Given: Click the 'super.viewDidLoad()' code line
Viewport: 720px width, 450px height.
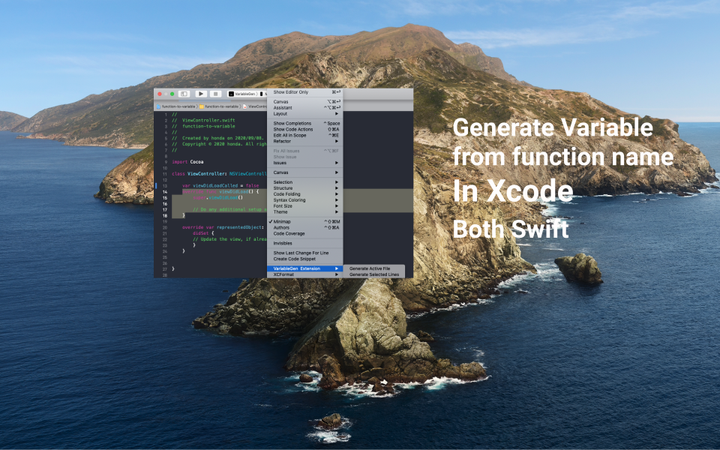Looking at the screenshot, I should [218, 197].
